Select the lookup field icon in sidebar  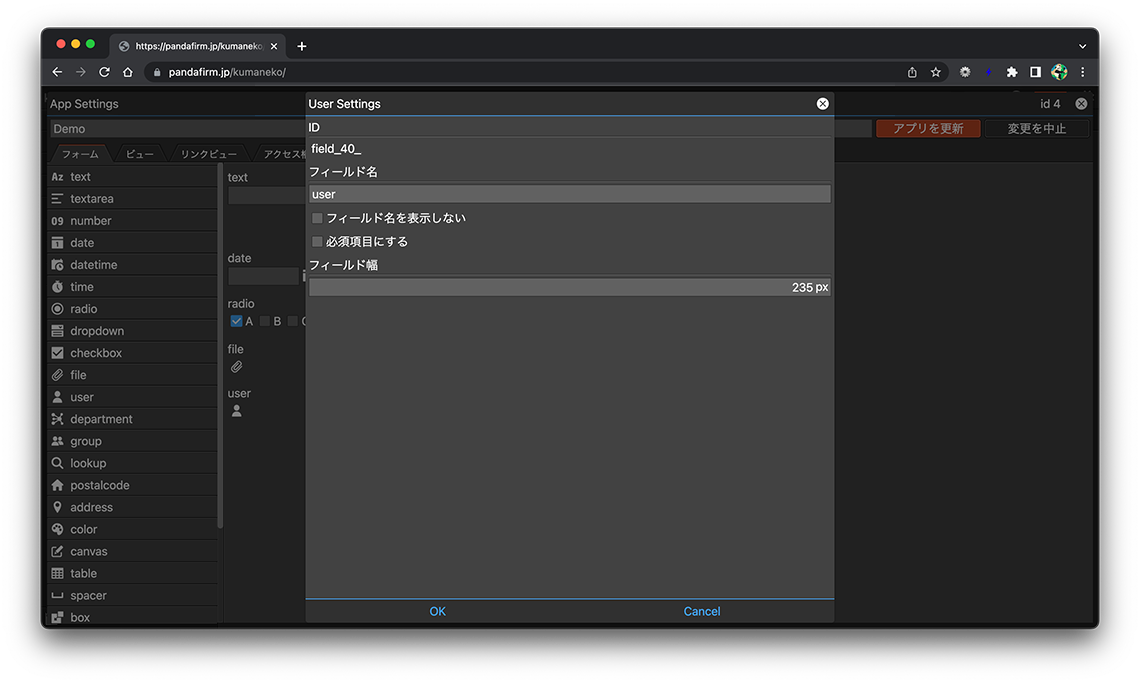(57, 463)
